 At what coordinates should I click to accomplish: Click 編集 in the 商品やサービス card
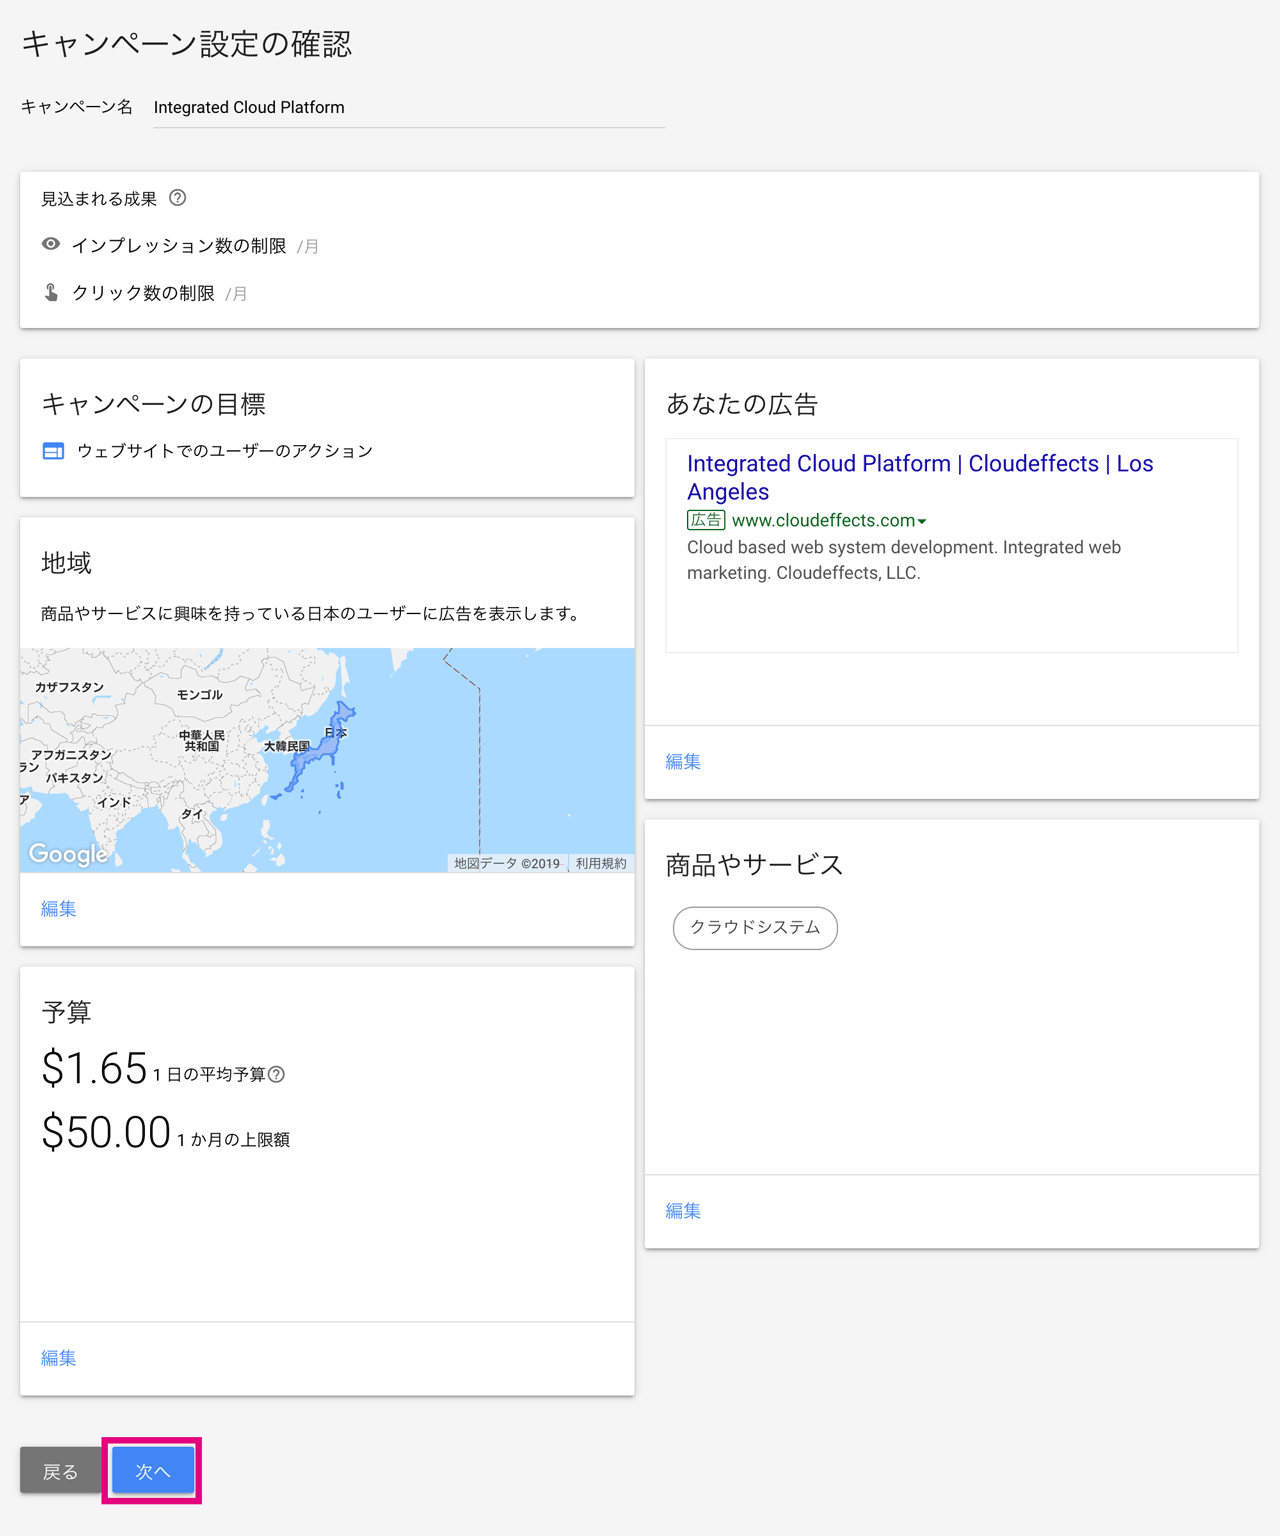pos(684,1211)
